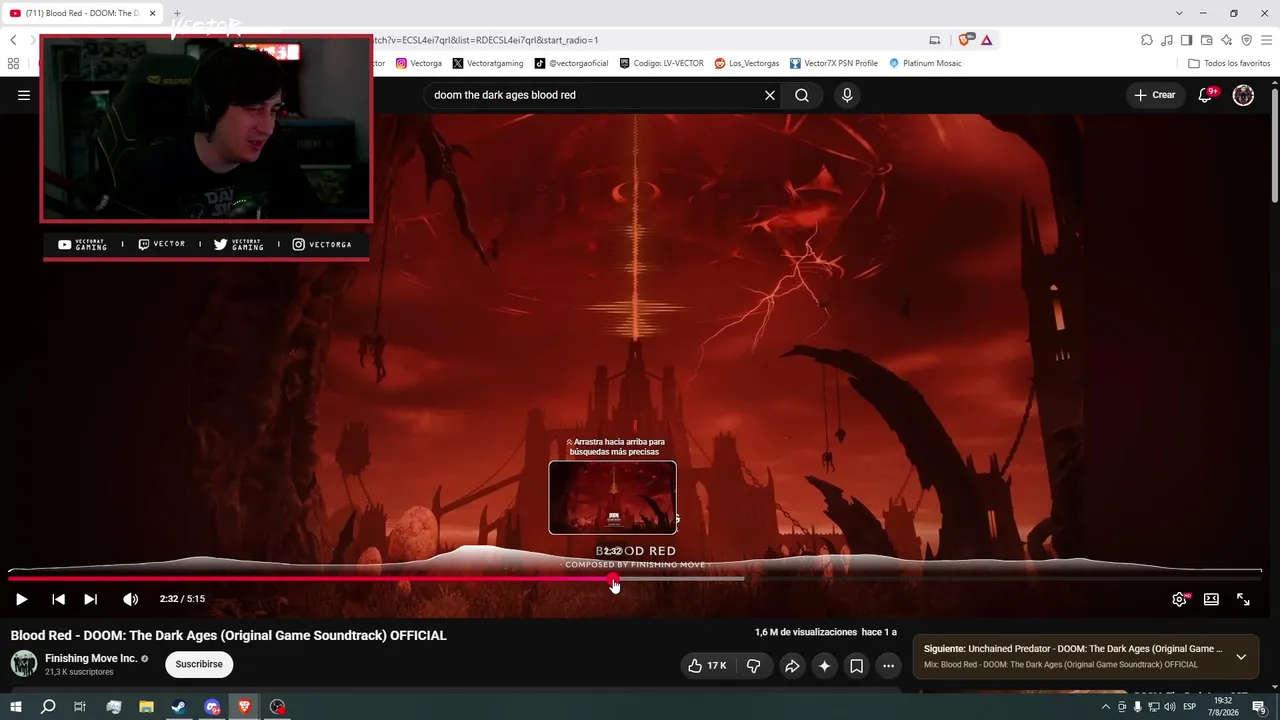Screen dimensions: 1280x720
Task: Focus the YouTube search box
Action: click(595, 95)
